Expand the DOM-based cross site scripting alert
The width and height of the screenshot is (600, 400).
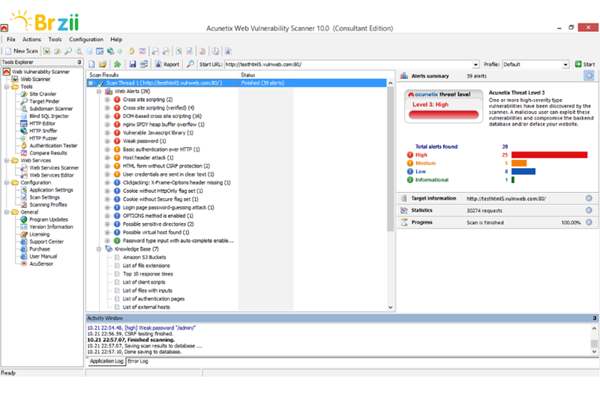coord(108,116)
